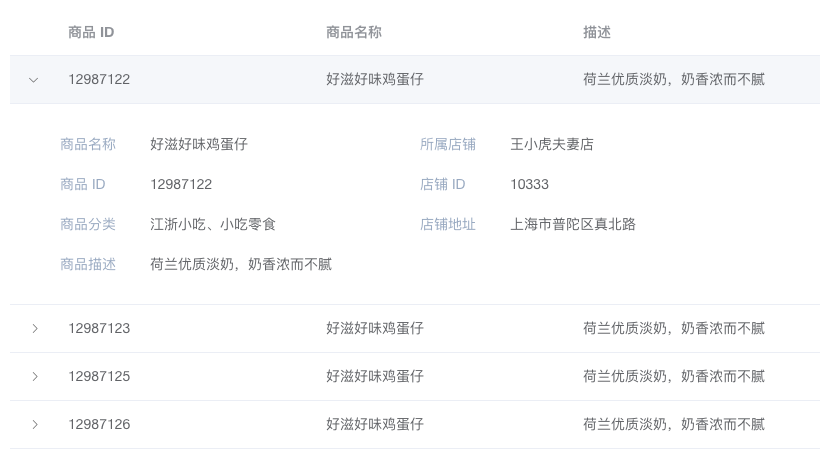Click shop ID value 10333
Image resolution: width=820 pixels, height=460 pixels.
coord(529,184)
